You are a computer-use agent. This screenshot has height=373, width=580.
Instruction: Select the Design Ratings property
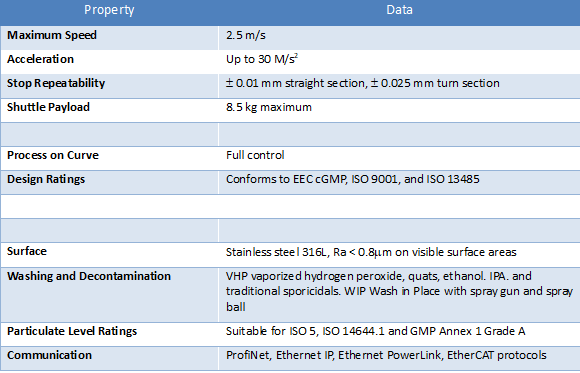tap(46, 179)
